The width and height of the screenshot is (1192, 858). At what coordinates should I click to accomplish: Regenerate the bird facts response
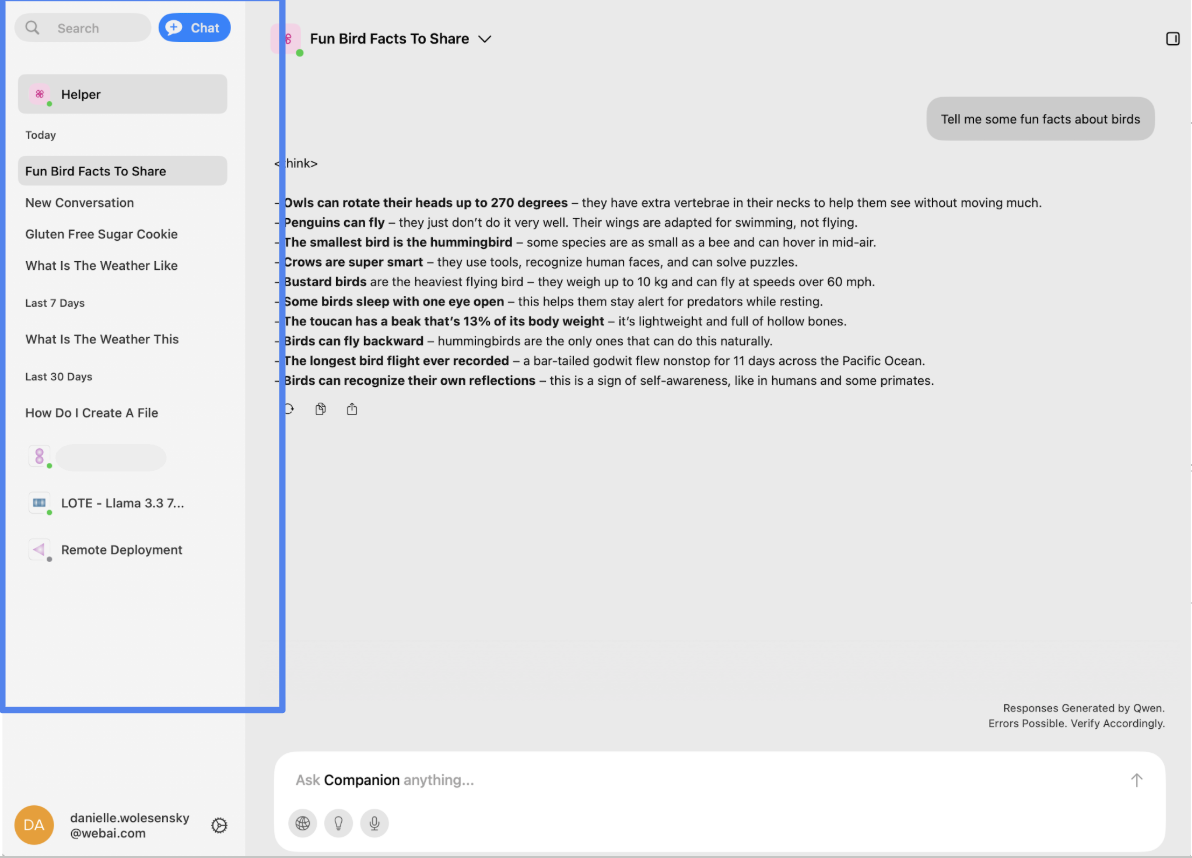(x=289, y=409)
